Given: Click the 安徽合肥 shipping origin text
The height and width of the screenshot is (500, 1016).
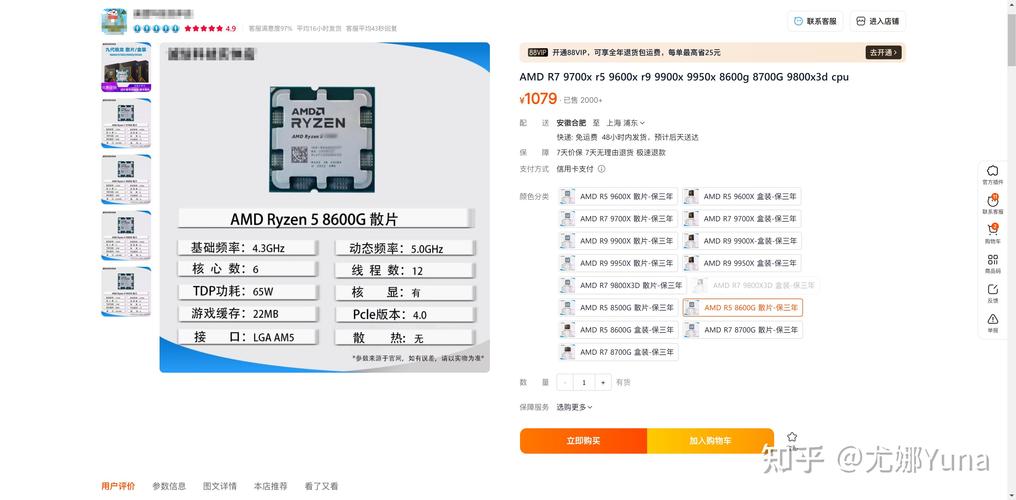Looking at the screenshot, I should (571, 122).
